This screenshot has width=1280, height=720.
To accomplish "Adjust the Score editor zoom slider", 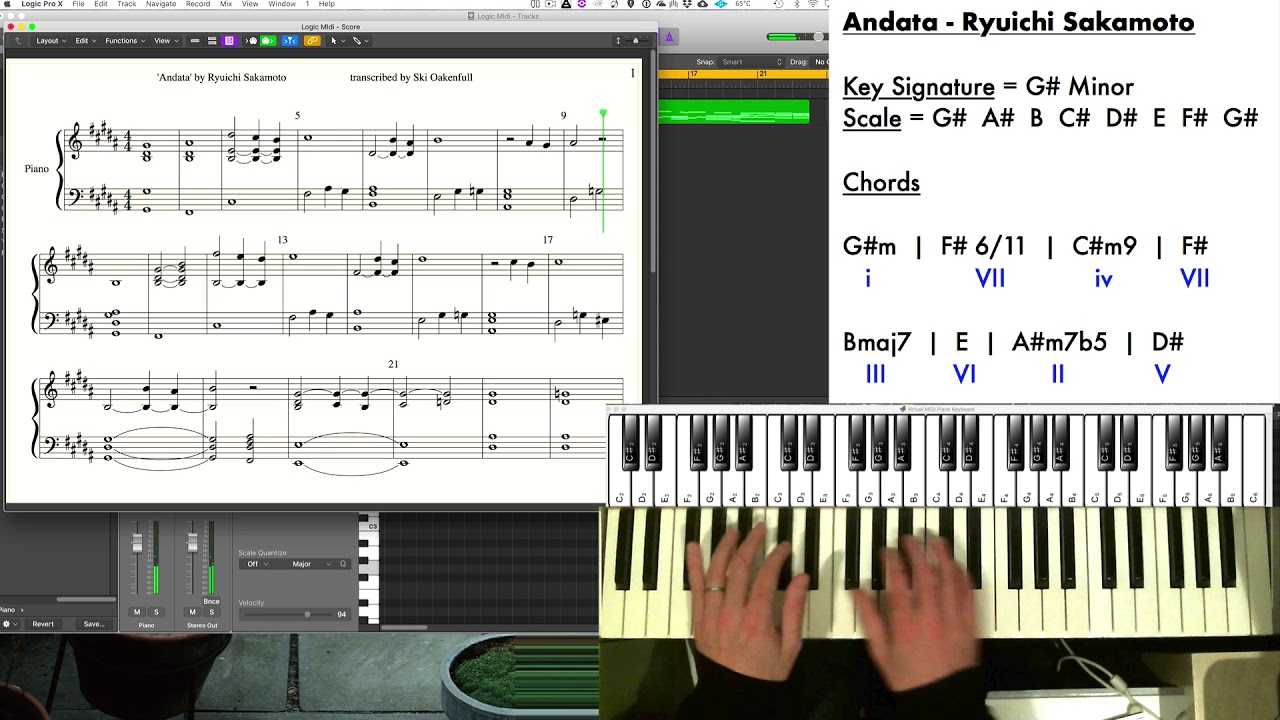I will (636, 41).
